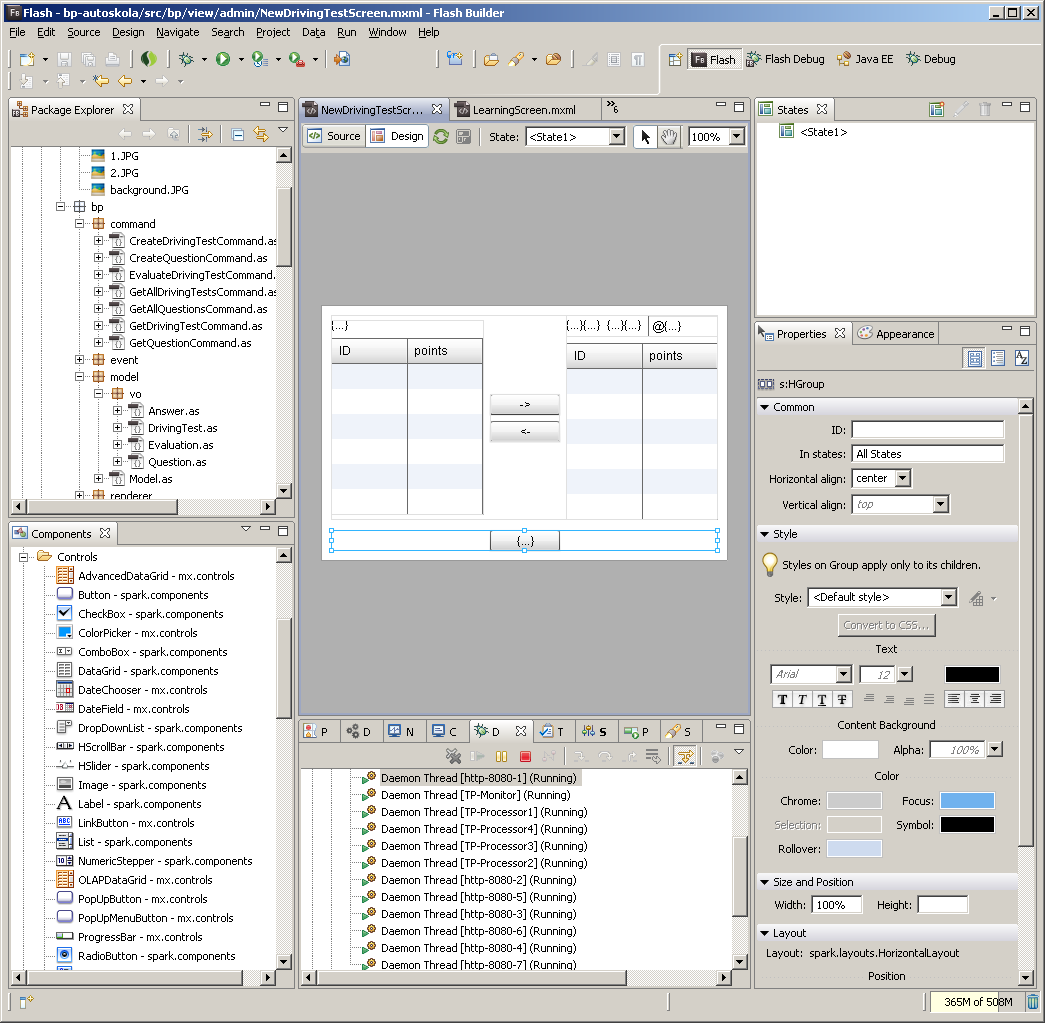The height and width of the screenshot is (1023, 1045).
Task: Click the {...} button in selected HGroup
Action: [524, 541]
